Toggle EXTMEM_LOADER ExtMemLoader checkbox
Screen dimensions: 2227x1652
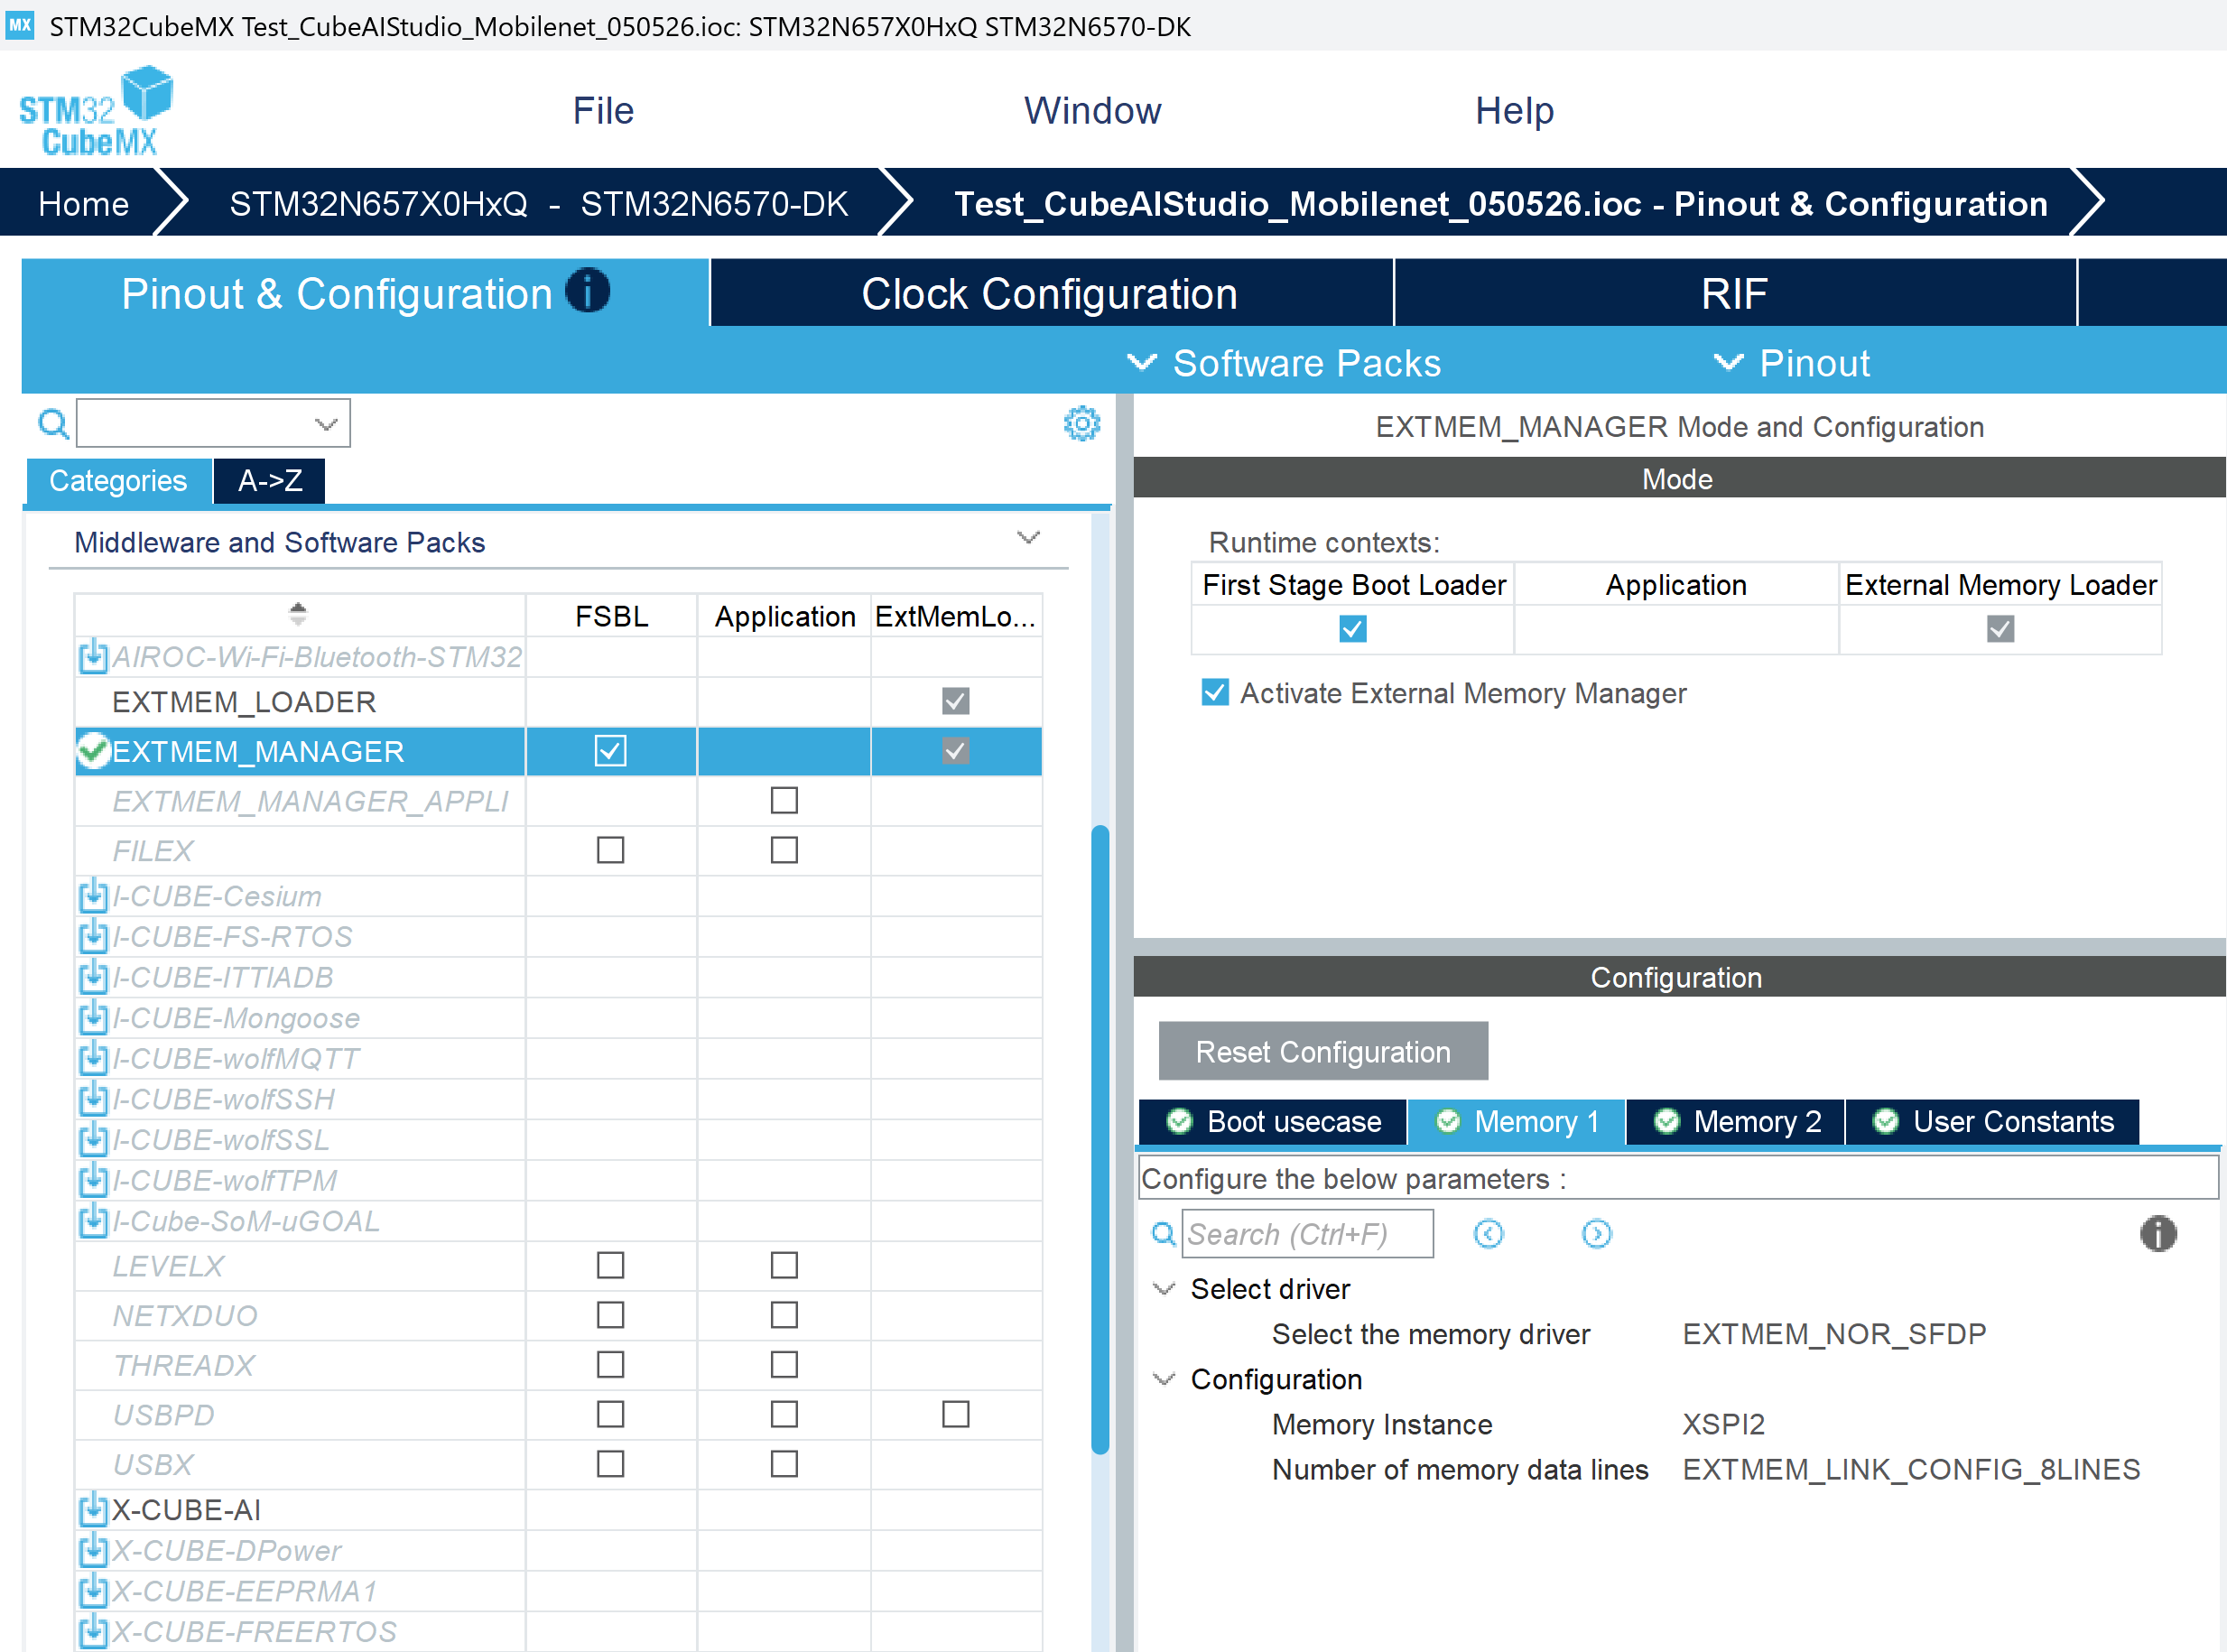(955, 701)
